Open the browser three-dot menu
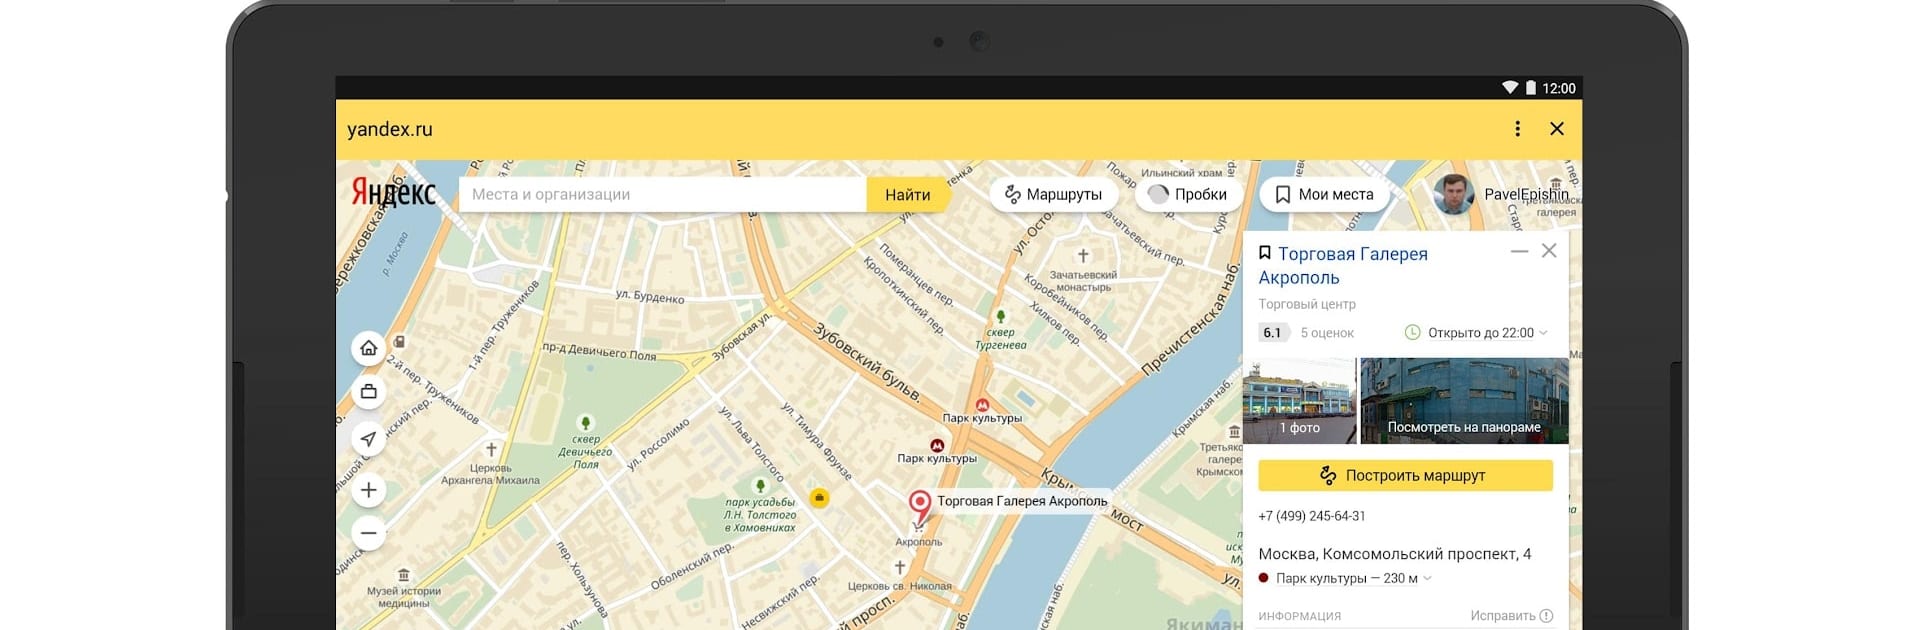 (x=1517, y=129)
